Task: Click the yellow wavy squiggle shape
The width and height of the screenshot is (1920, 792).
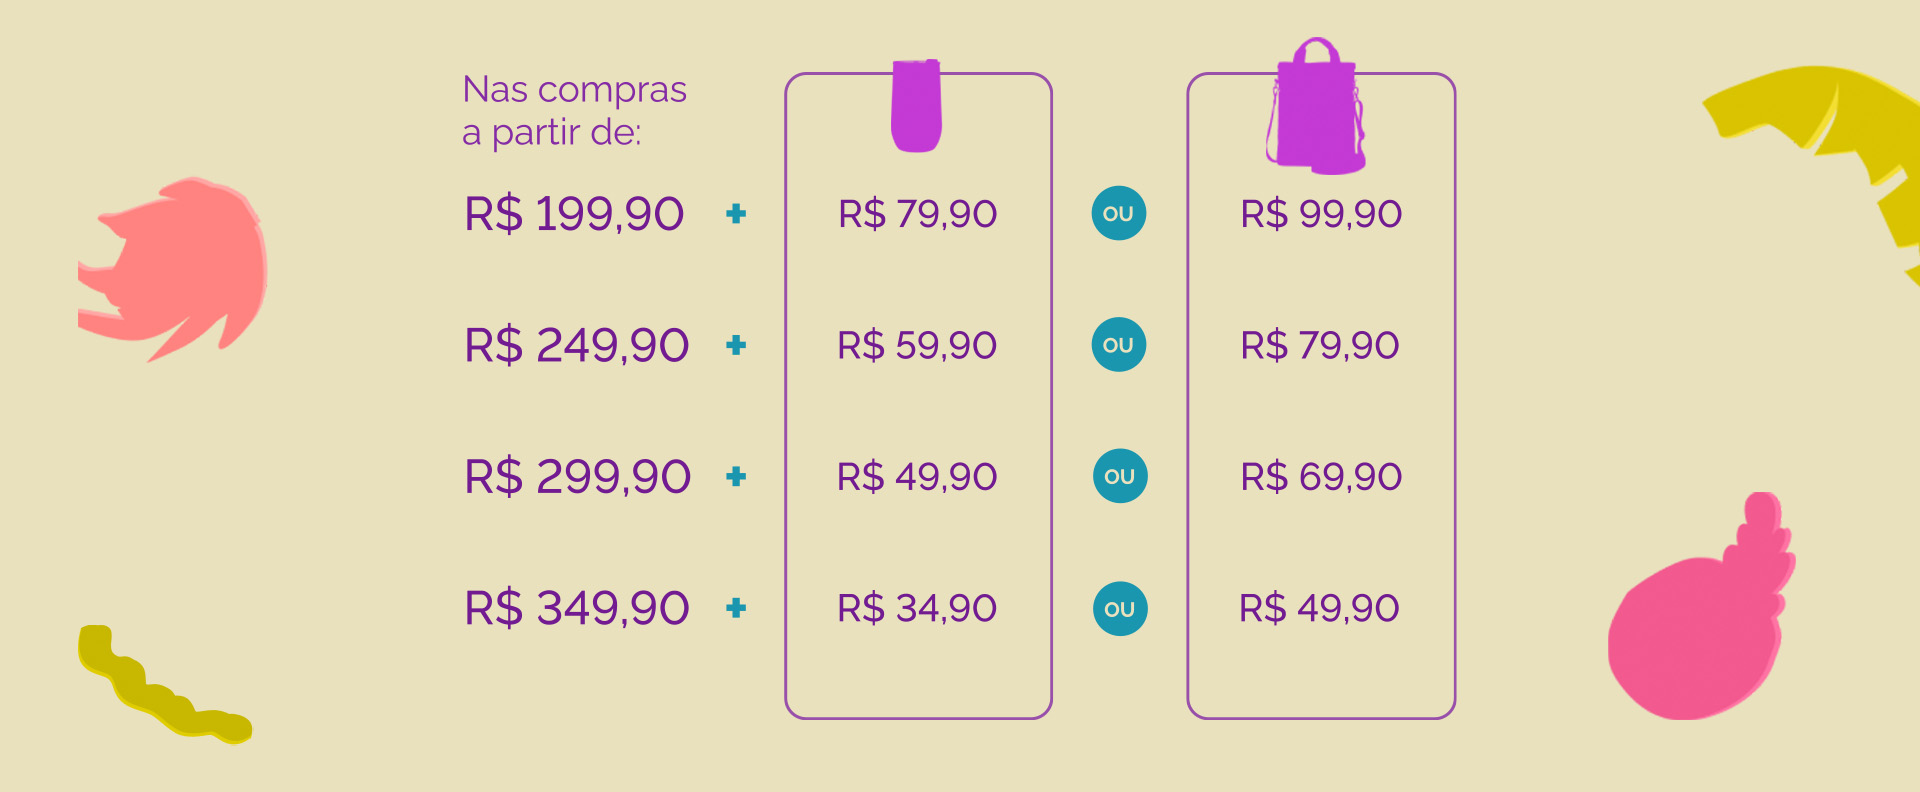Action: (160, 692)
